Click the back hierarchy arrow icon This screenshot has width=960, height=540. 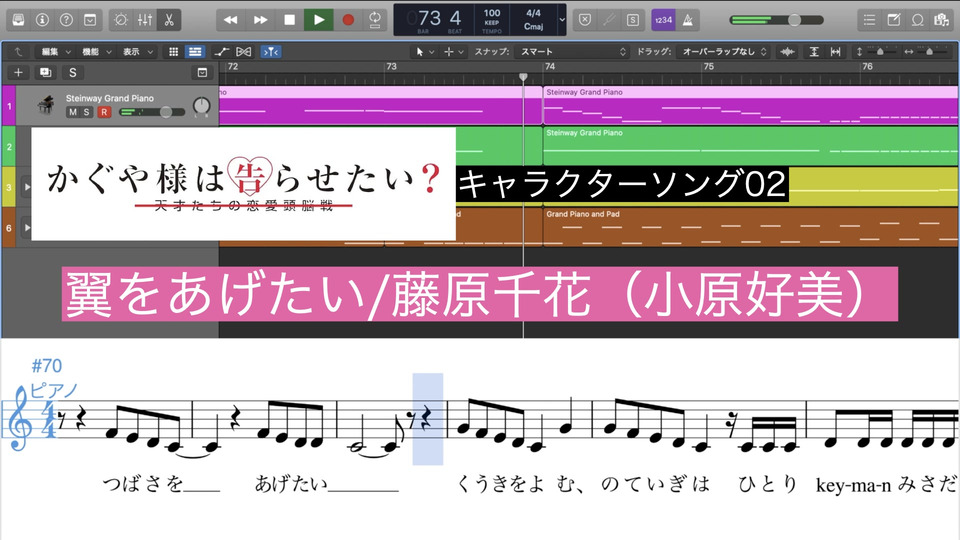pyautogui.click(x=18, y=52)
